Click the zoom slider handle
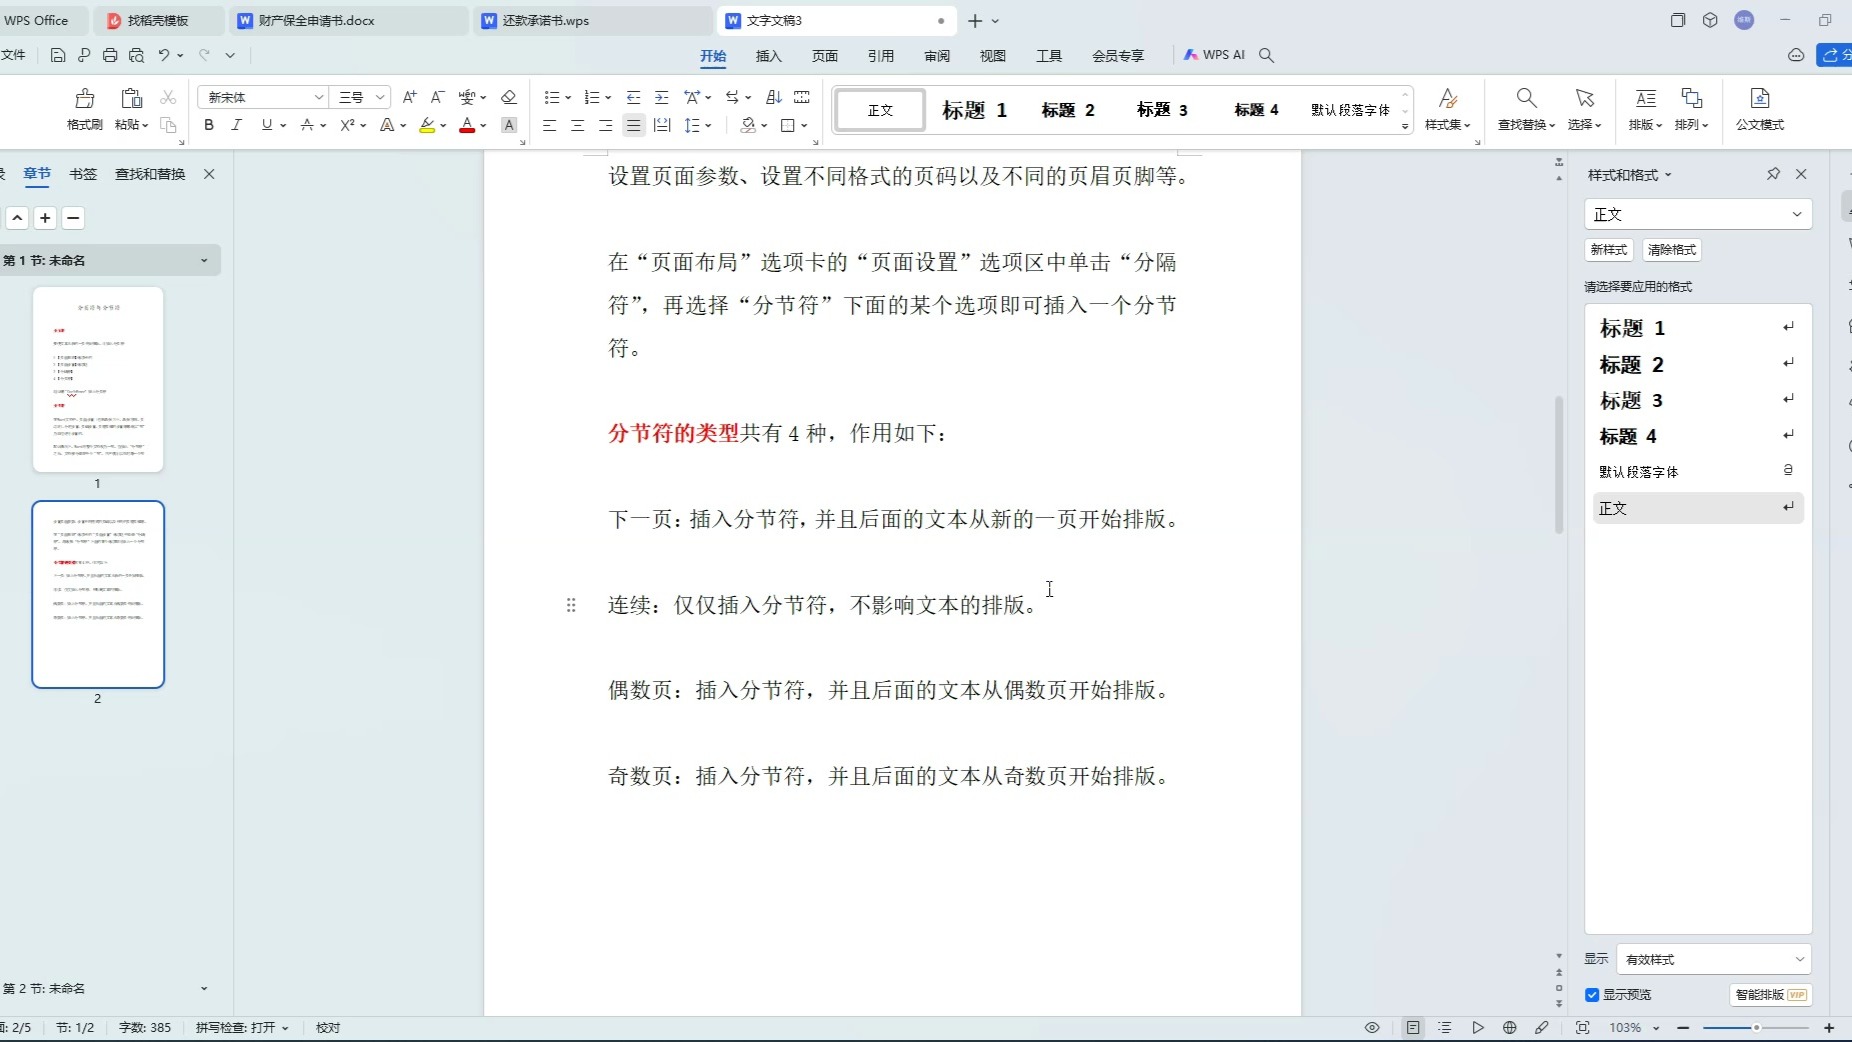Viewport: 1852px width, 1042px height. coord(1755,1027)
